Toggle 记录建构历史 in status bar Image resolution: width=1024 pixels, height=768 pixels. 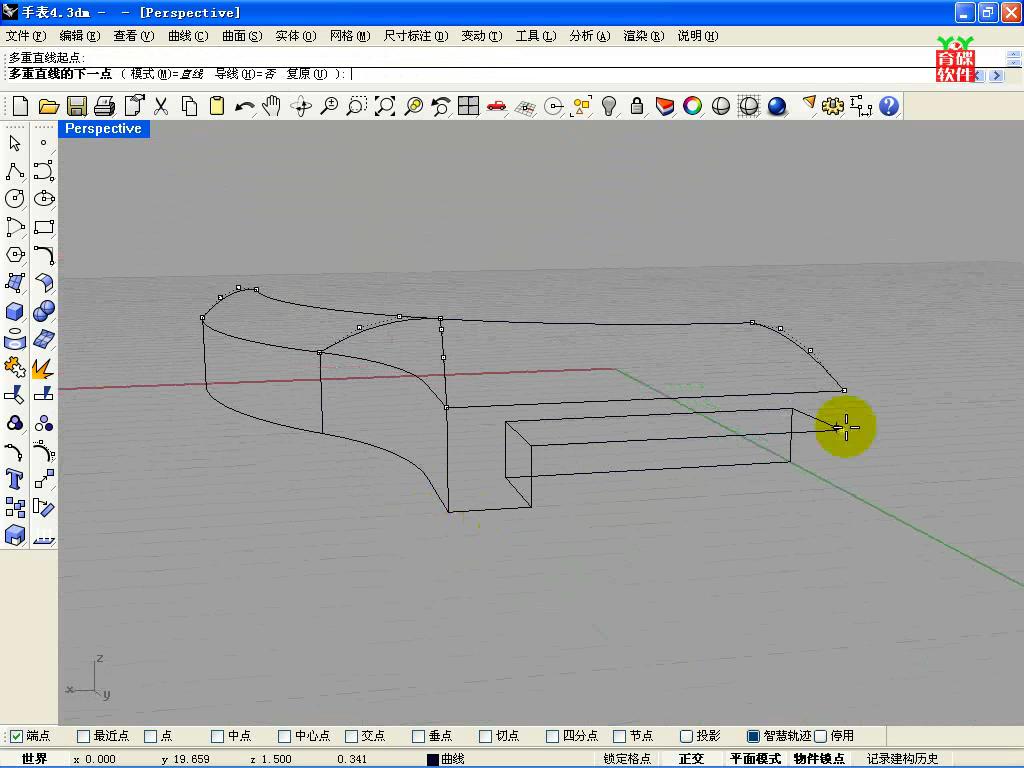(903, 759)
